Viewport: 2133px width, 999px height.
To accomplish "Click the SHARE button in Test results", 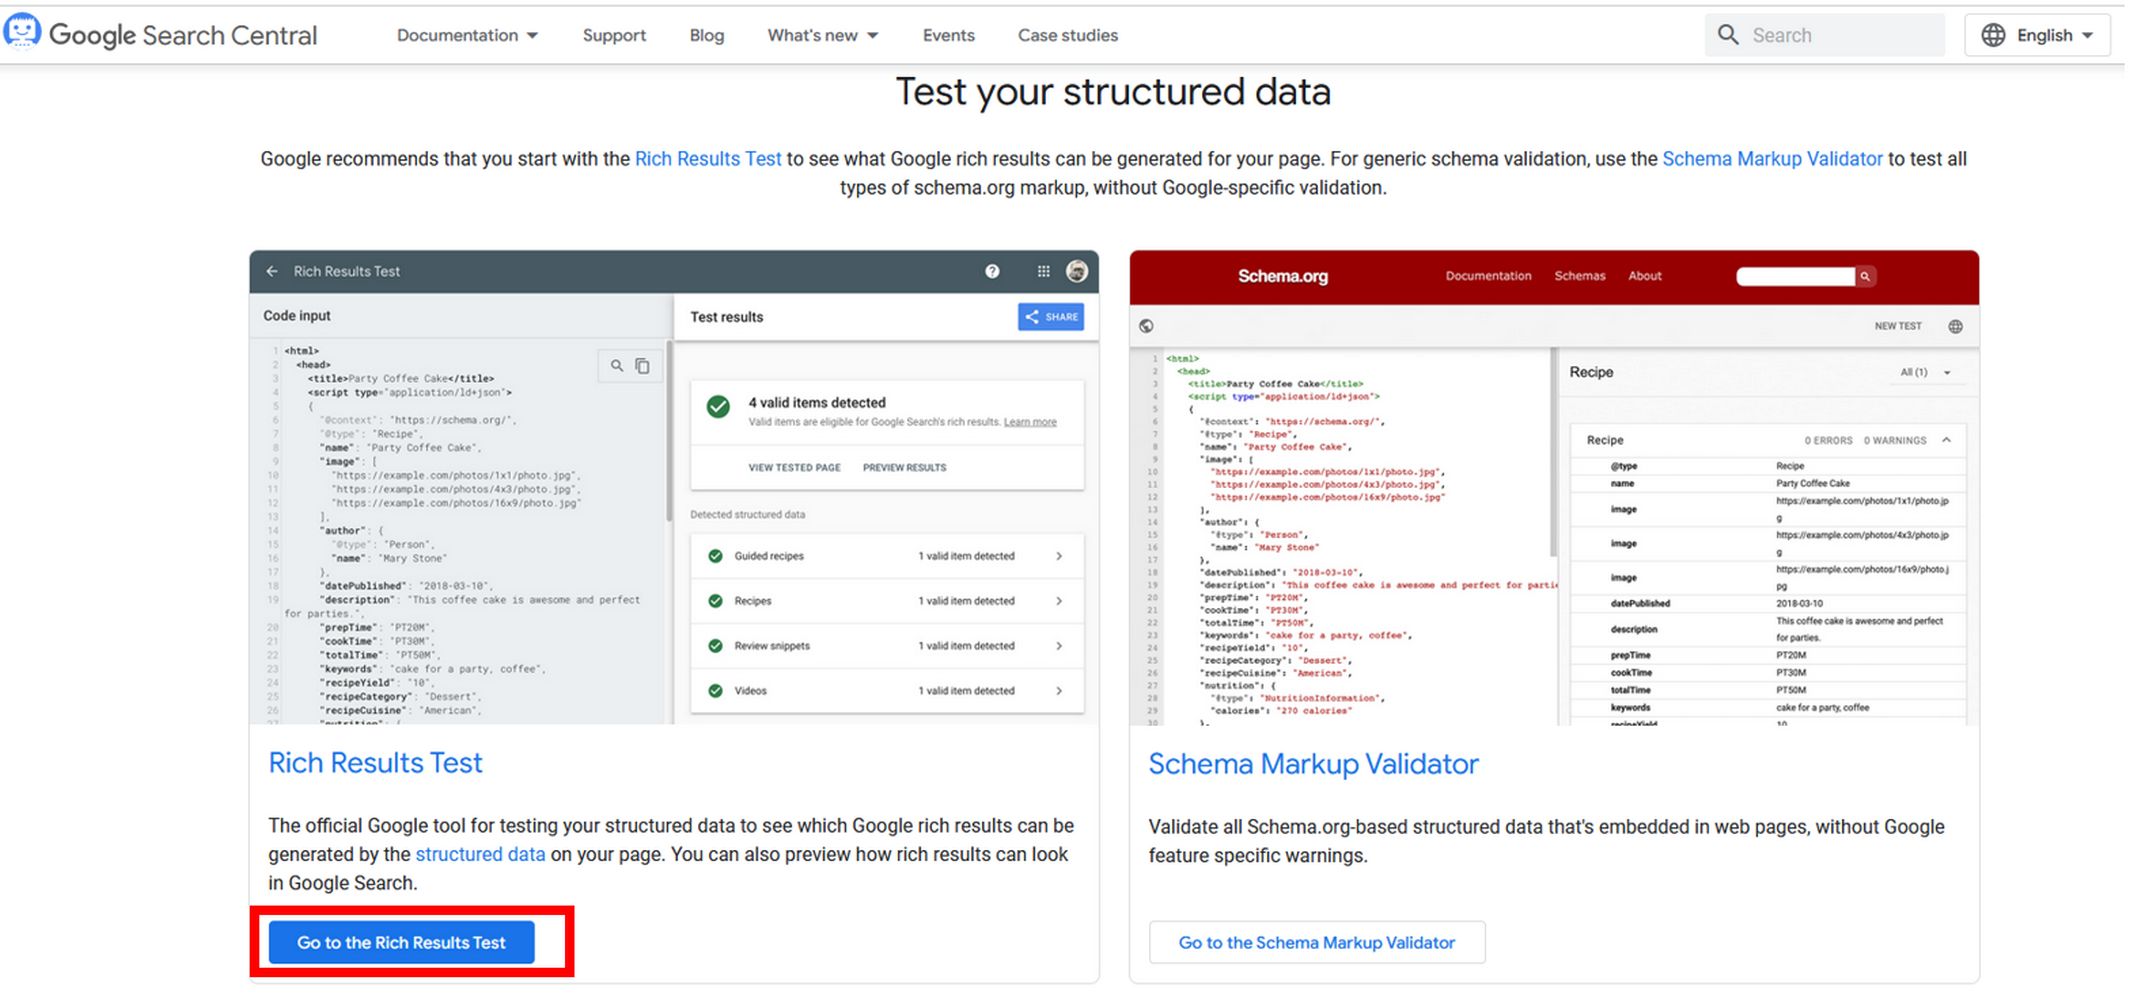I will pos(1051,317).
